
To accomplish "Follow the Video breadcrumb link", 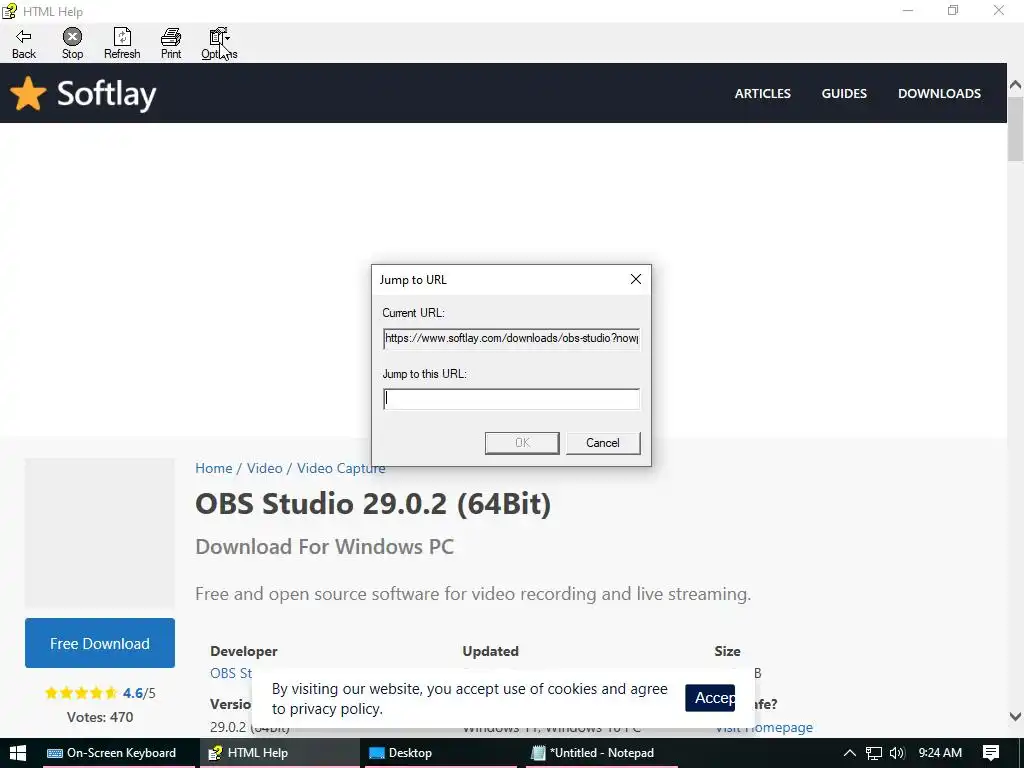I will (x=264, y=468).
